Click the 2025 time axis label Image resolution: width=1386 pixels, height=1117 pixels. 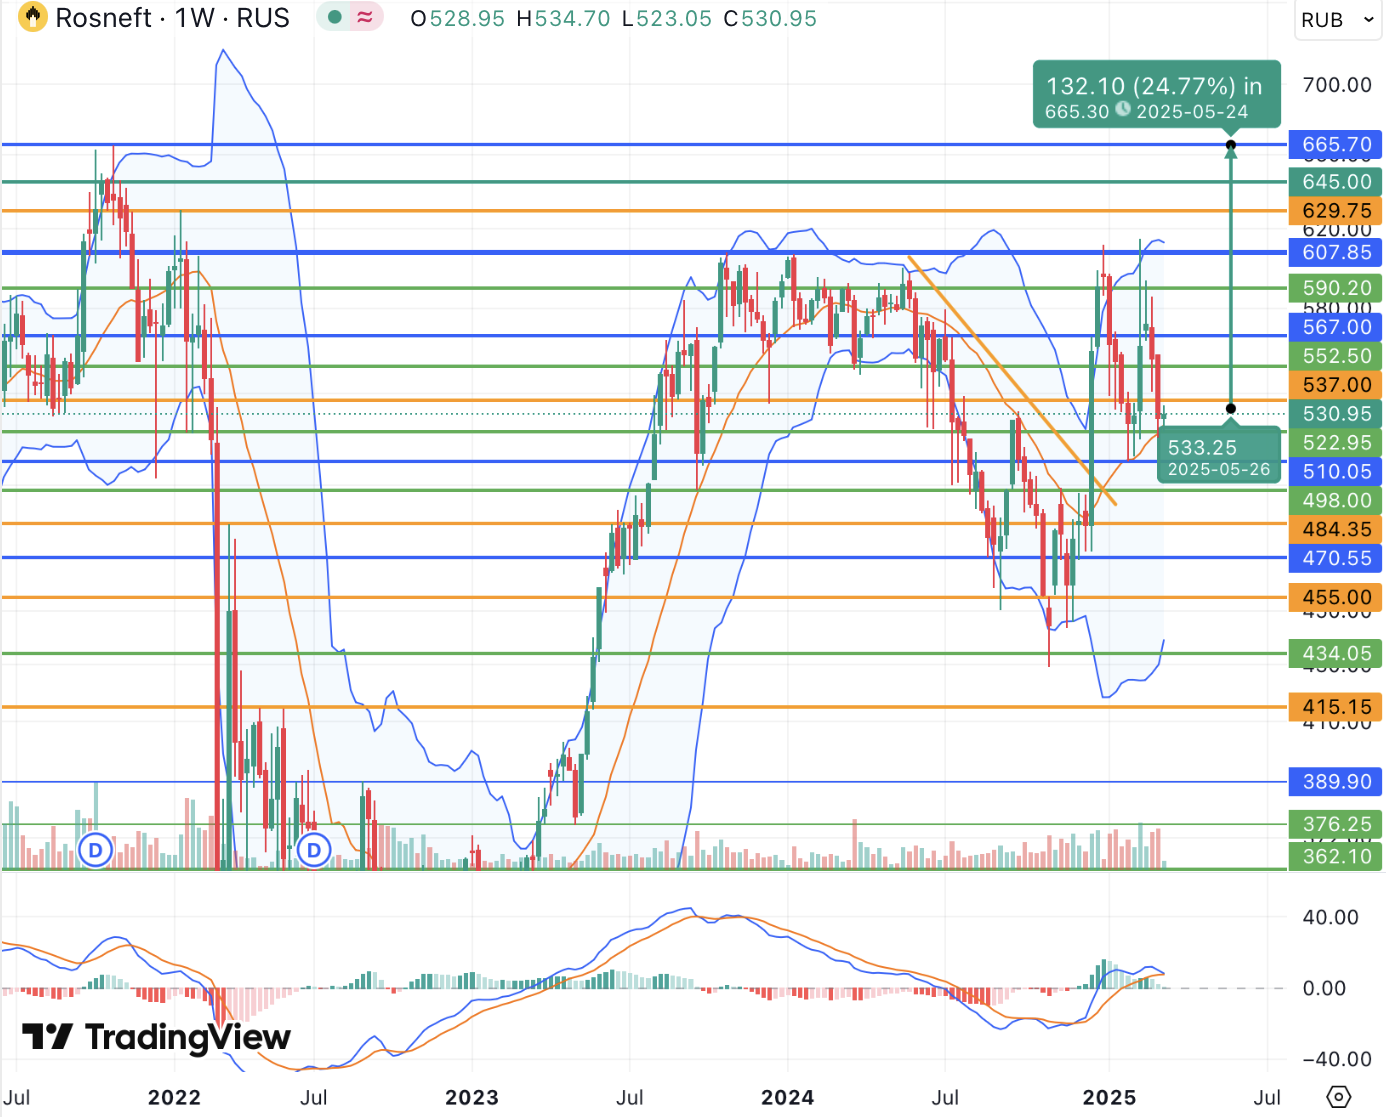click(x=1109, y=1097)
